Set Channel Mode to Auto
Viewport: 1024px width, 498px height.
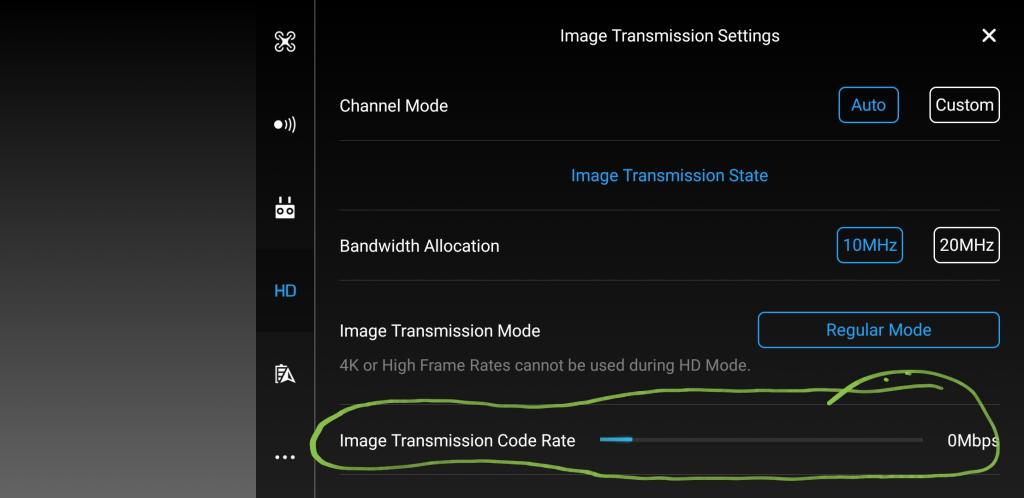[868, 105]
